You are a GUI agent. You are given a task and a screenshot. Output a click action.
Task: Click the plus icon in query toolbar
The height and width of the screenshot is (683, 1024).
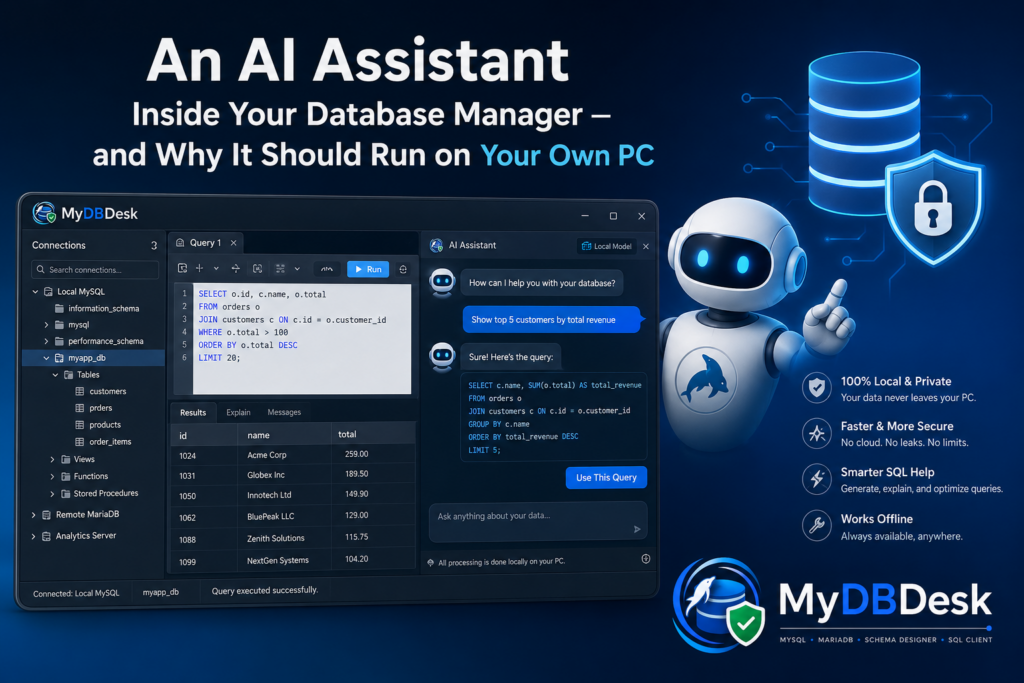(x=200, y=268)
